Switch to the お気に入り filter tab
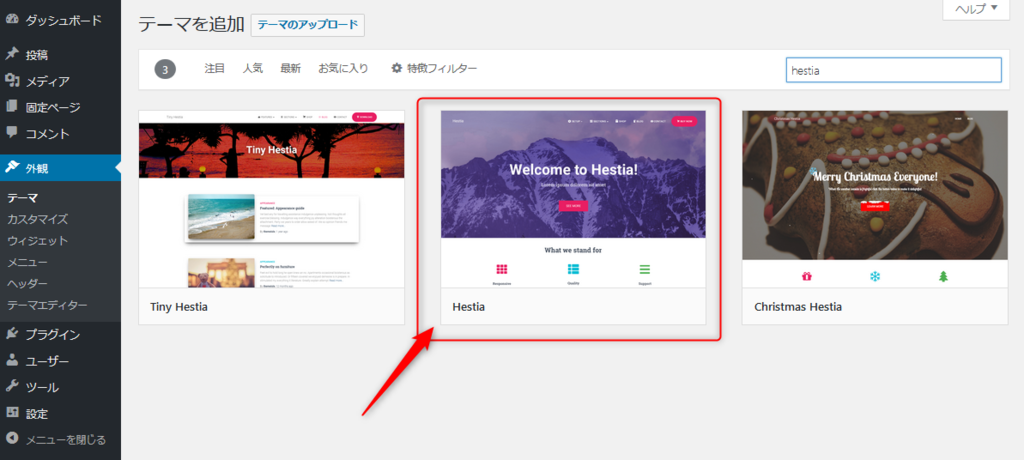This screenshot has width=1024, height=460. pyautogui.click(x=344, y=68)
